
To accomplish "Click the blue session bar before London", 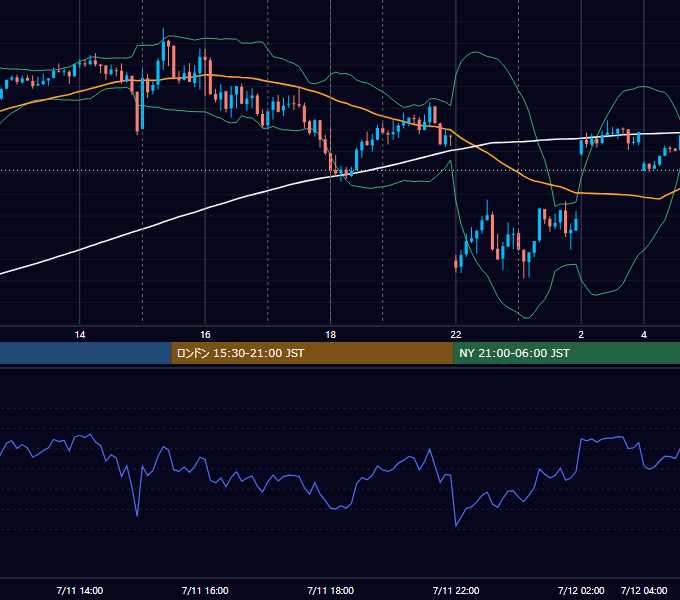I will point(86,353).
